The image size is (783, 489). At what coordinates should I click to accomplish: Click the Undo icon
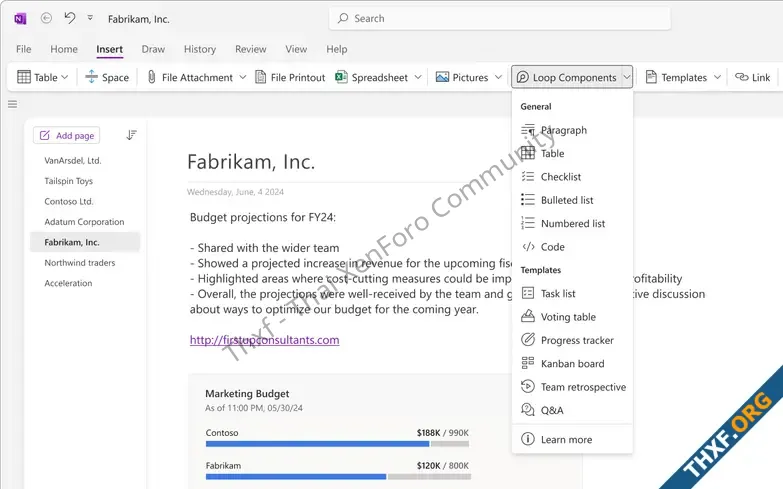tap(70, 18)
